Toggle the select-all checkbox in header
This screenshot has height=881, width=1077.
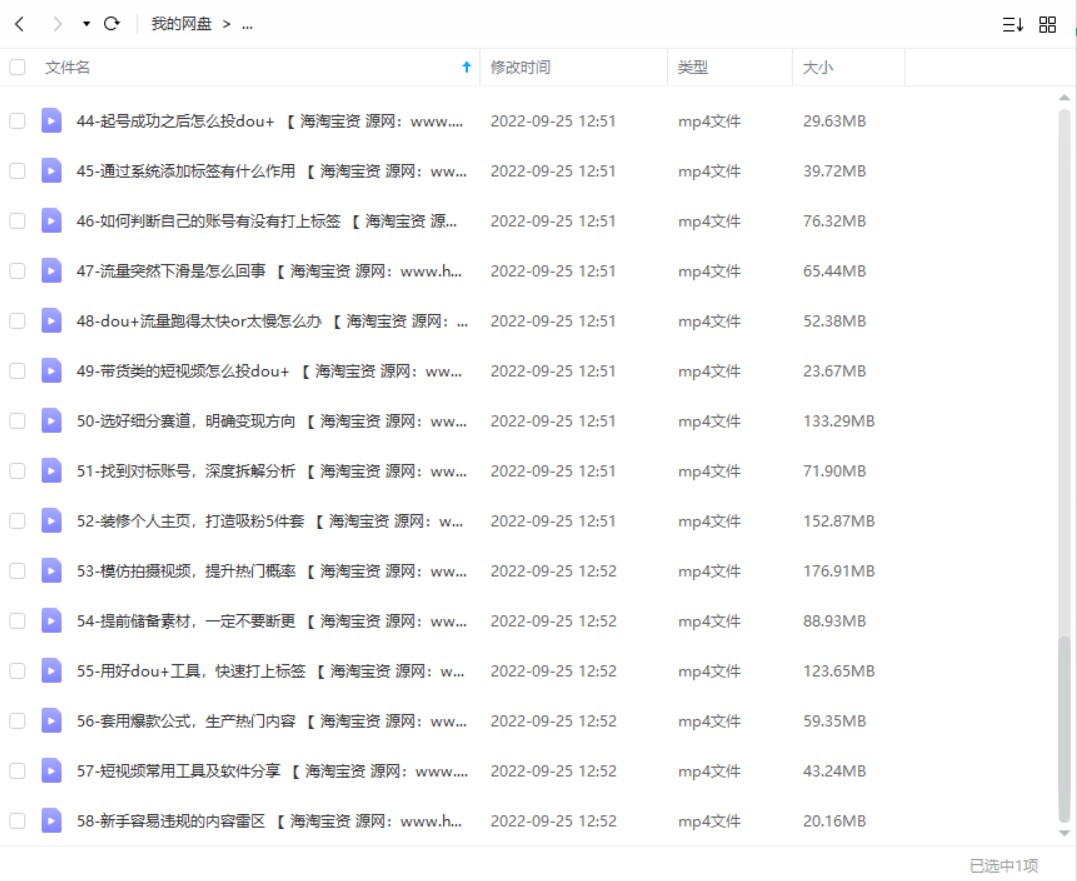[x=17, y=67]
